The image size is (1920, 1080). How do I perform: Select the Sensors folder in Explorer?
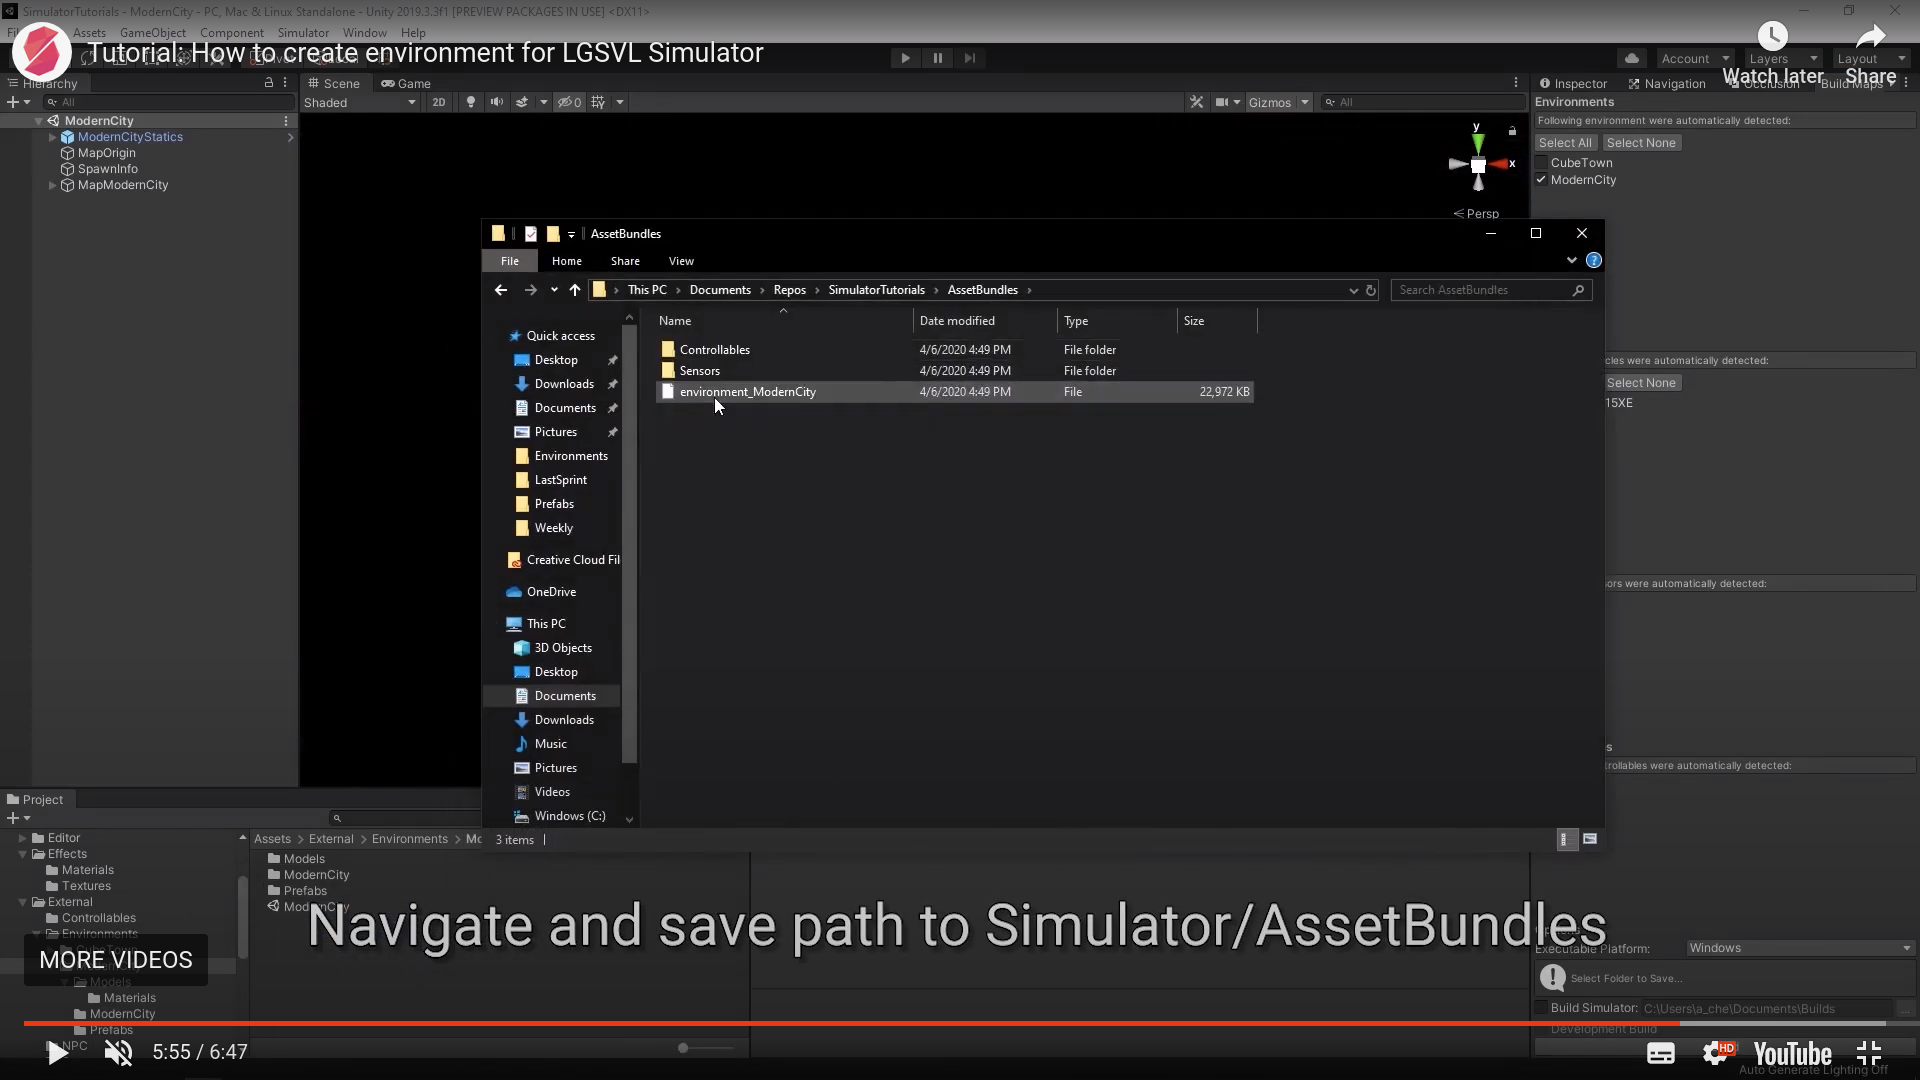coord(700,371)
